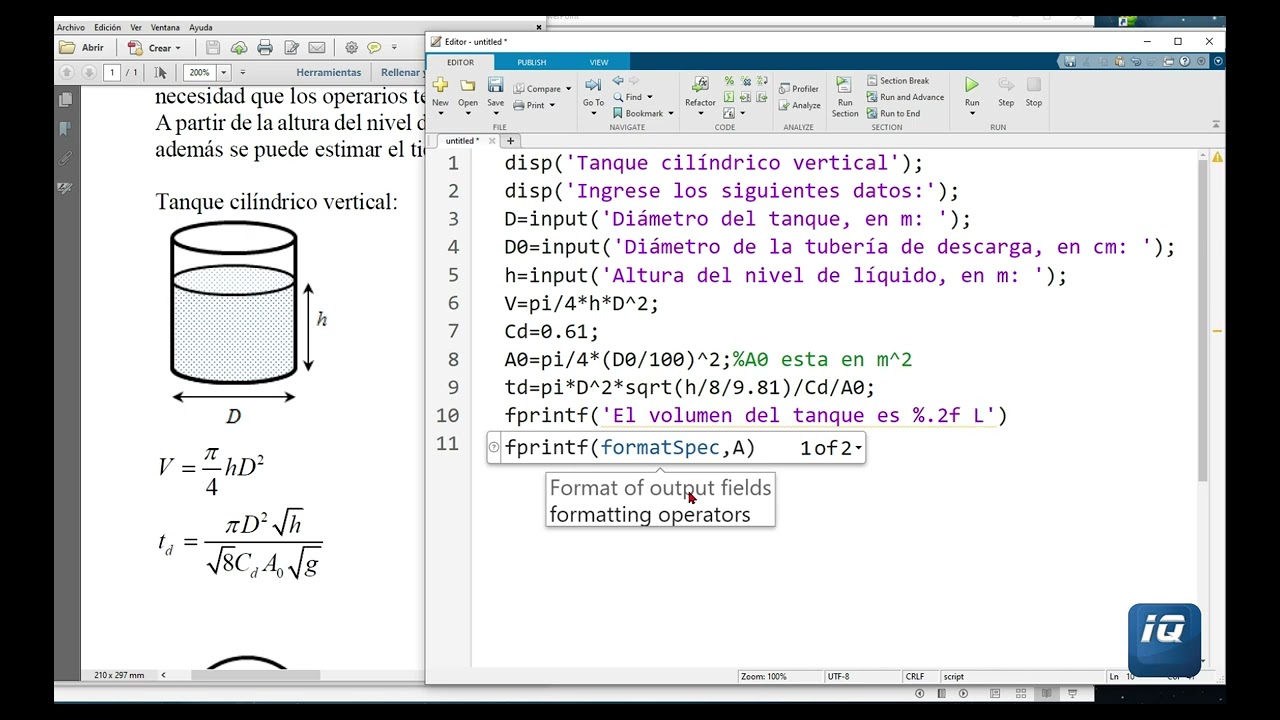The width and height of the screenshot is (1280, 720).
Task: Click the New file icon in MATLAB editor
Action: pos(440,85)
